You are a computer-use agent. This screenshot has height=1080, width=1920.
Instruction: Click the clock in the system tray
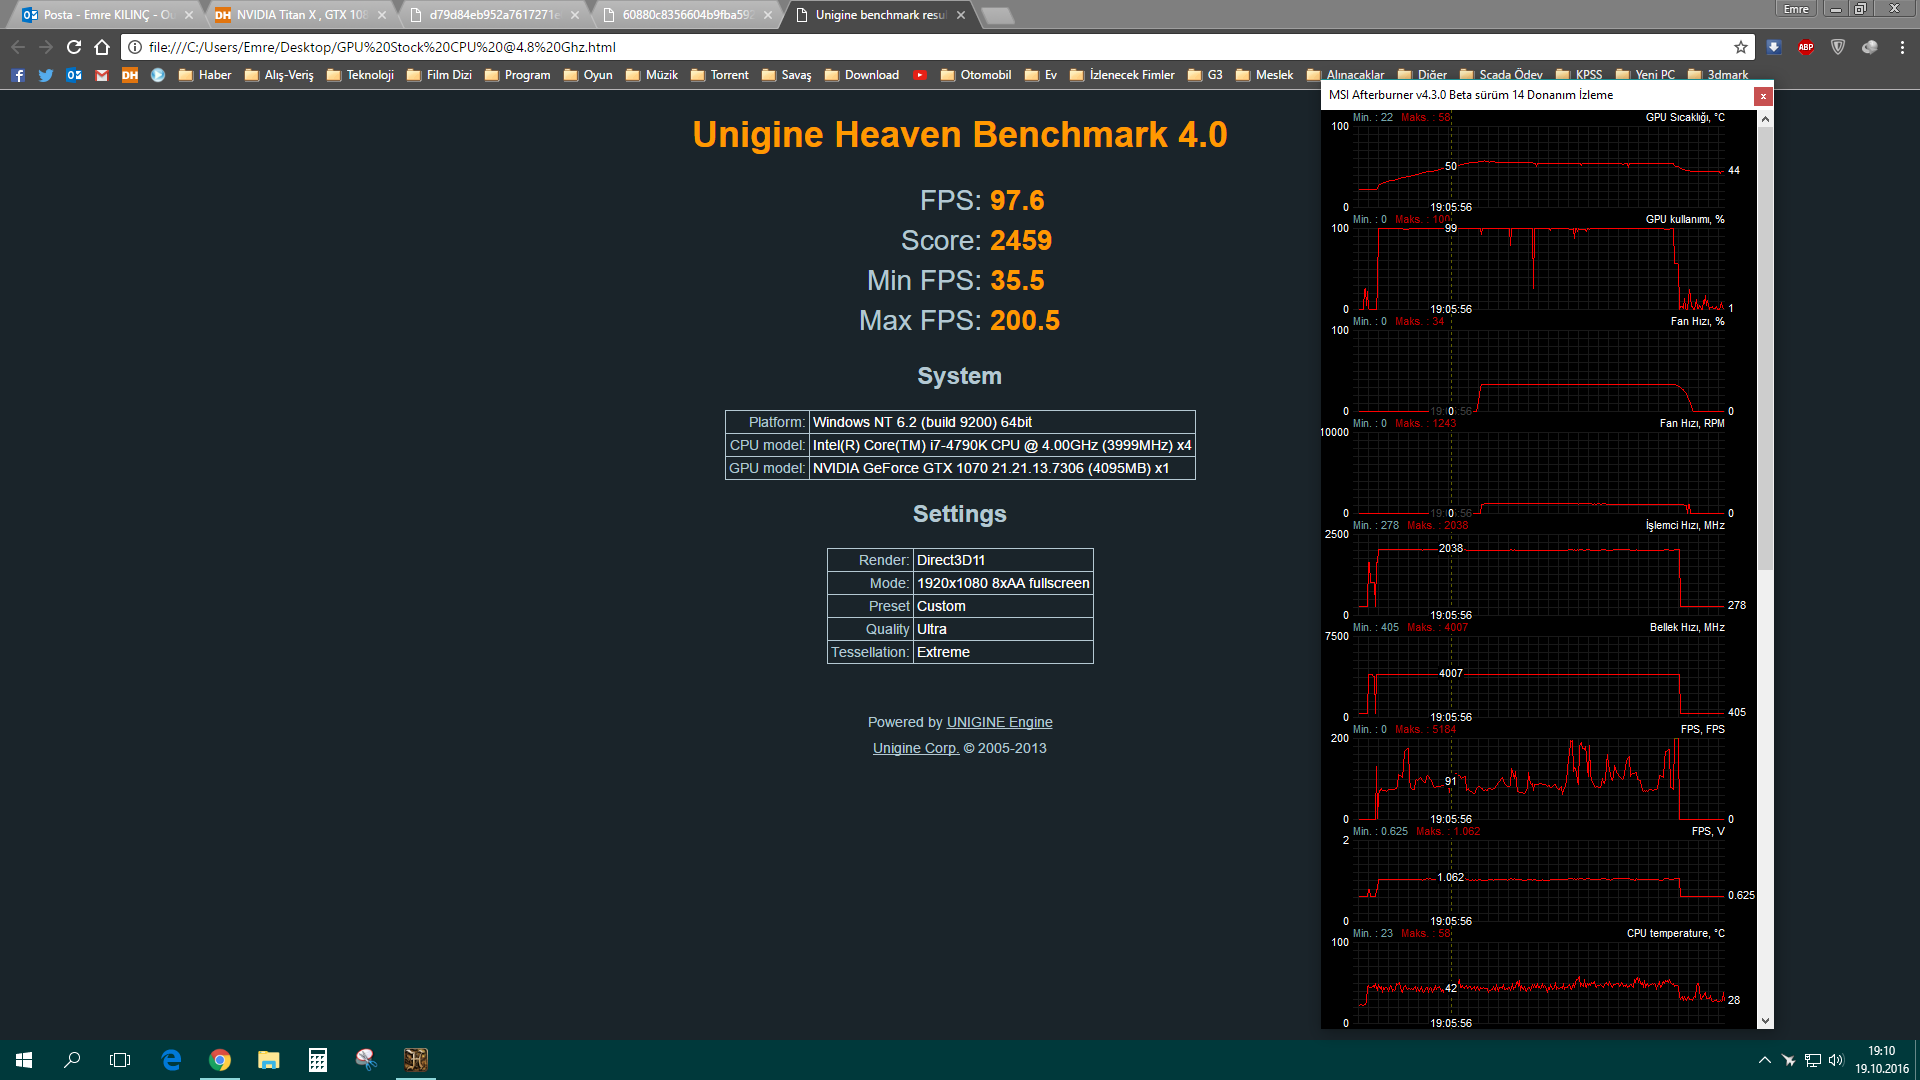(x=1881, y=1060)
